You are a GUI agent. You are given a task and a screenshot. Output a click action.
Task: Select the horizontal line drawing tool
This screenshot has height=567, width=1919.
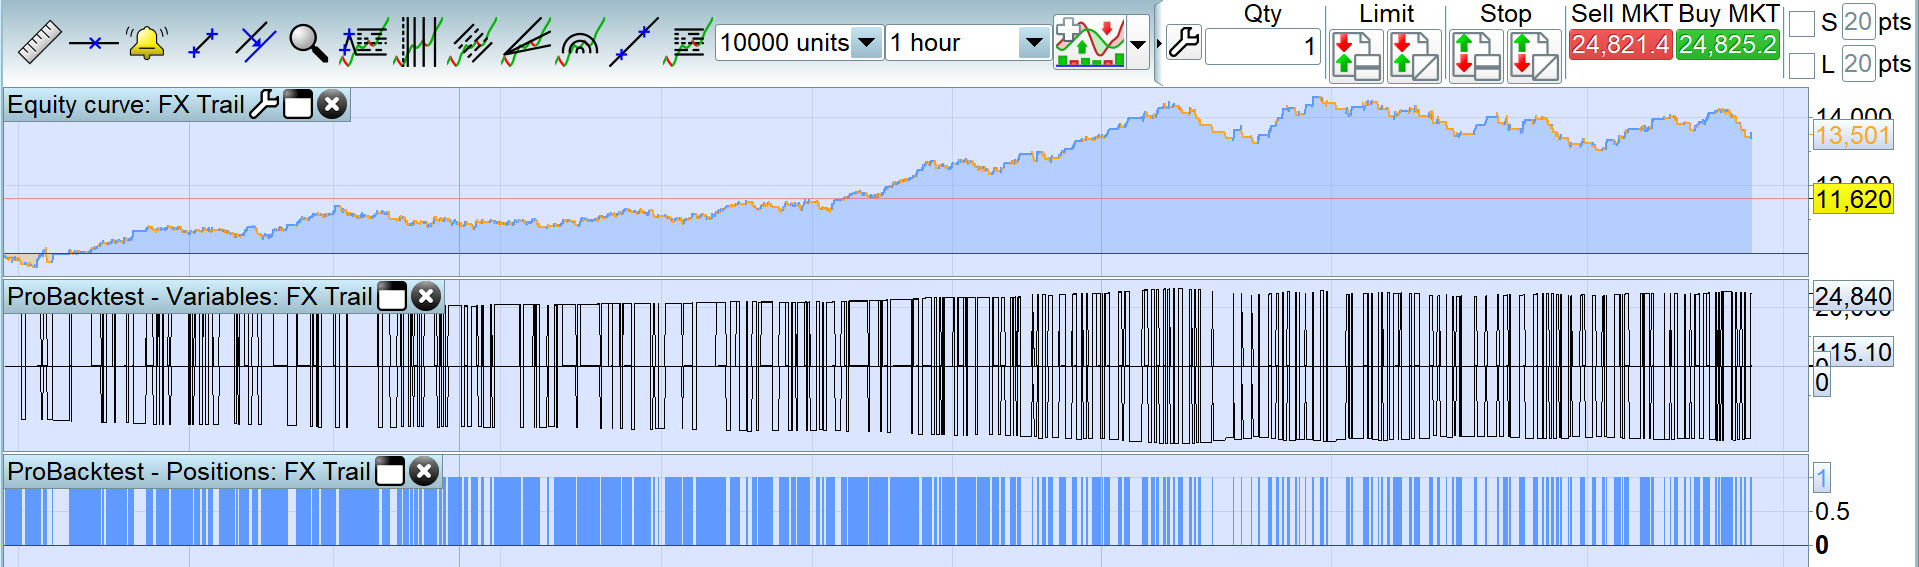click(93, 43)
